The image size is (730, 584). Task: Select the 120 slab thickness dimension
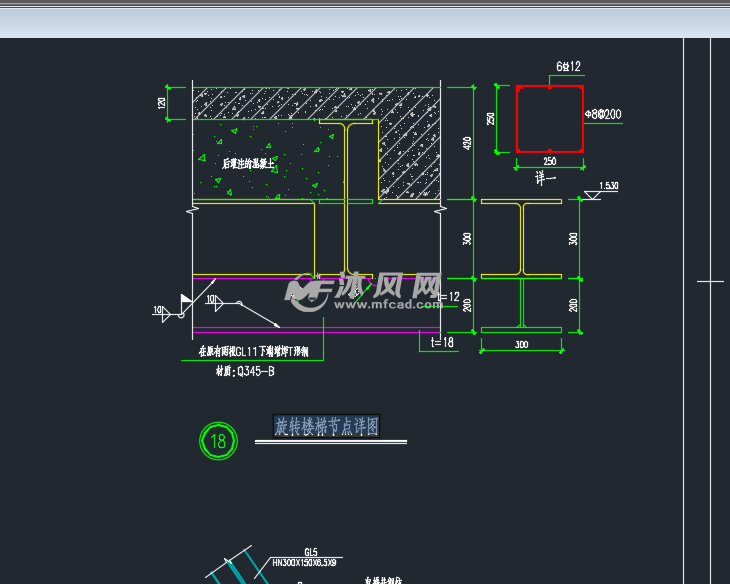click(x=162, y=103)
